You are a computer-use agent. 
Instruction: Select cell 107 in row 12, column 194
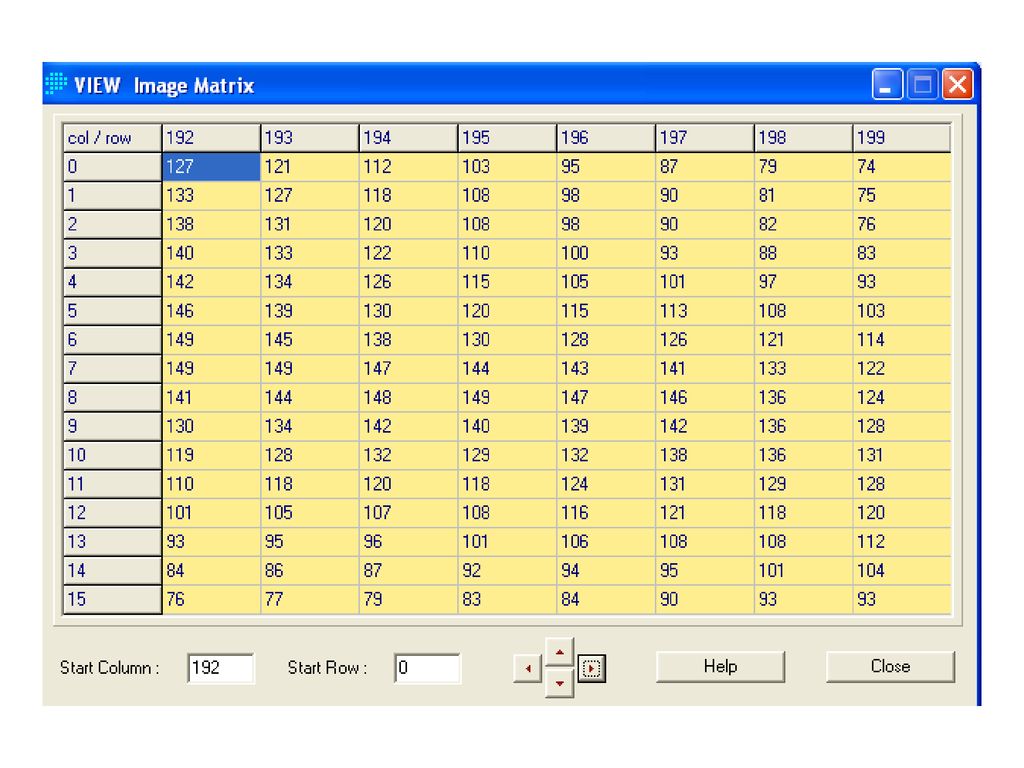(x=408, y=513)
